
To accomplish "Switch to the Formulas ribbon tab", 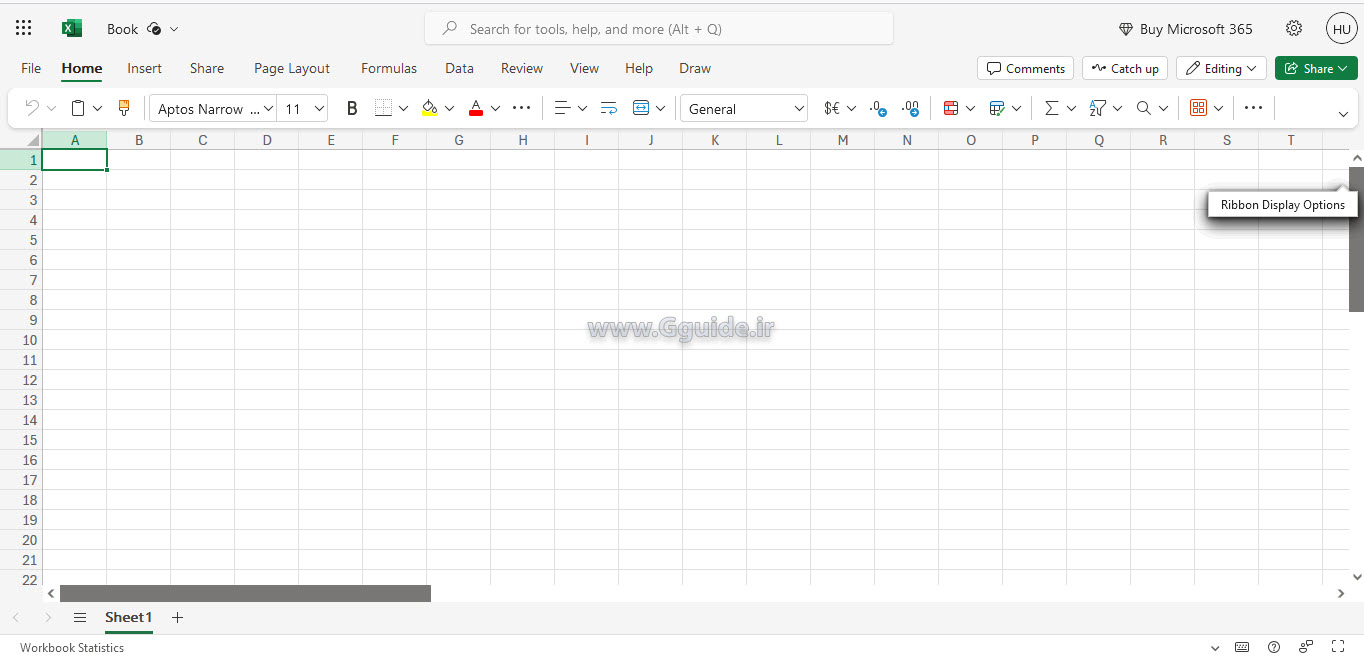I will [x=389, y=68].
